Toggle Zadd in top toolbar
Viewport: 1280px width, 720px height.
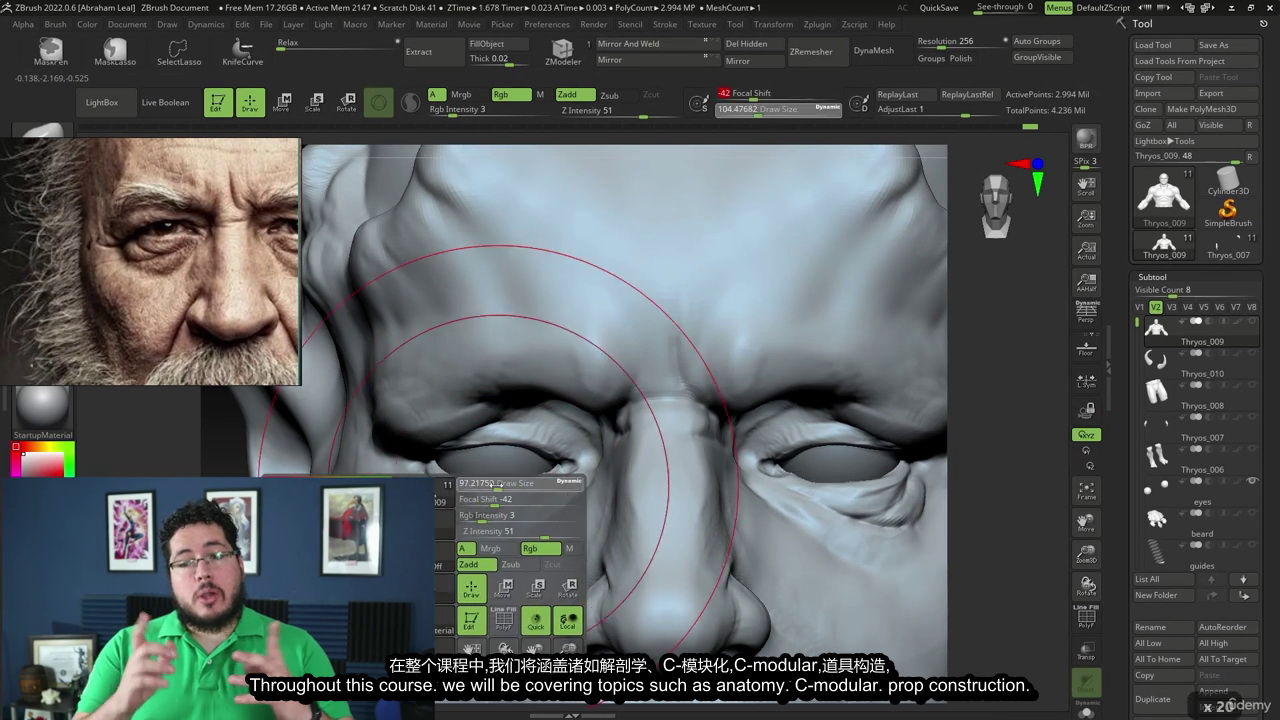[574, 95]
